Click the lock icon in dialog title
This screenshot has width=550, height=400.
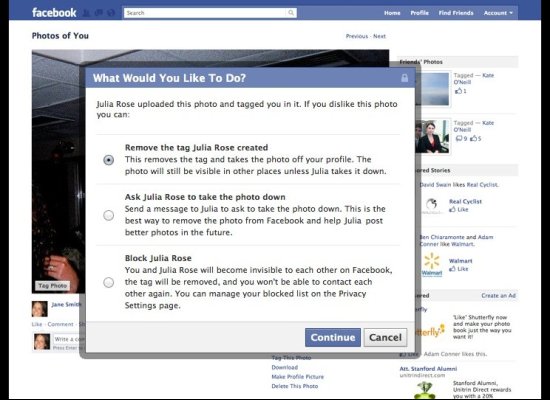[404, 78]
